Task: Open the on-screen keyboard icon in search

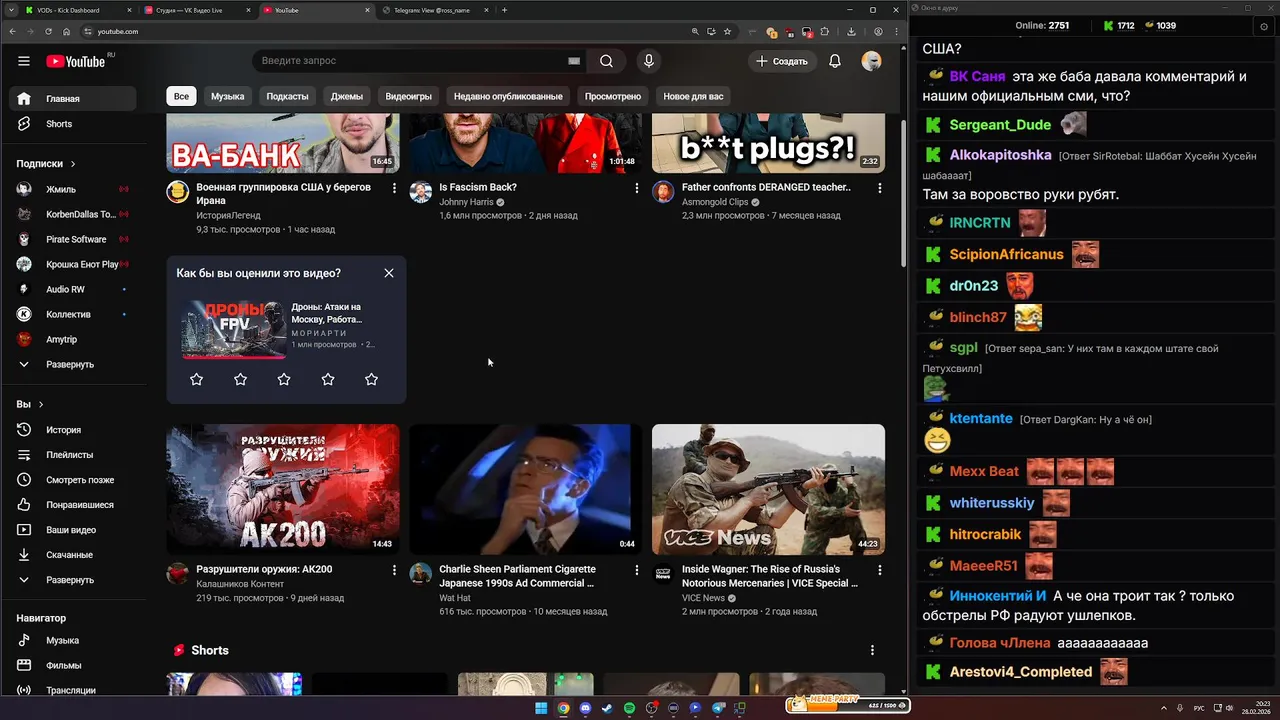Action: coord(574,61)
